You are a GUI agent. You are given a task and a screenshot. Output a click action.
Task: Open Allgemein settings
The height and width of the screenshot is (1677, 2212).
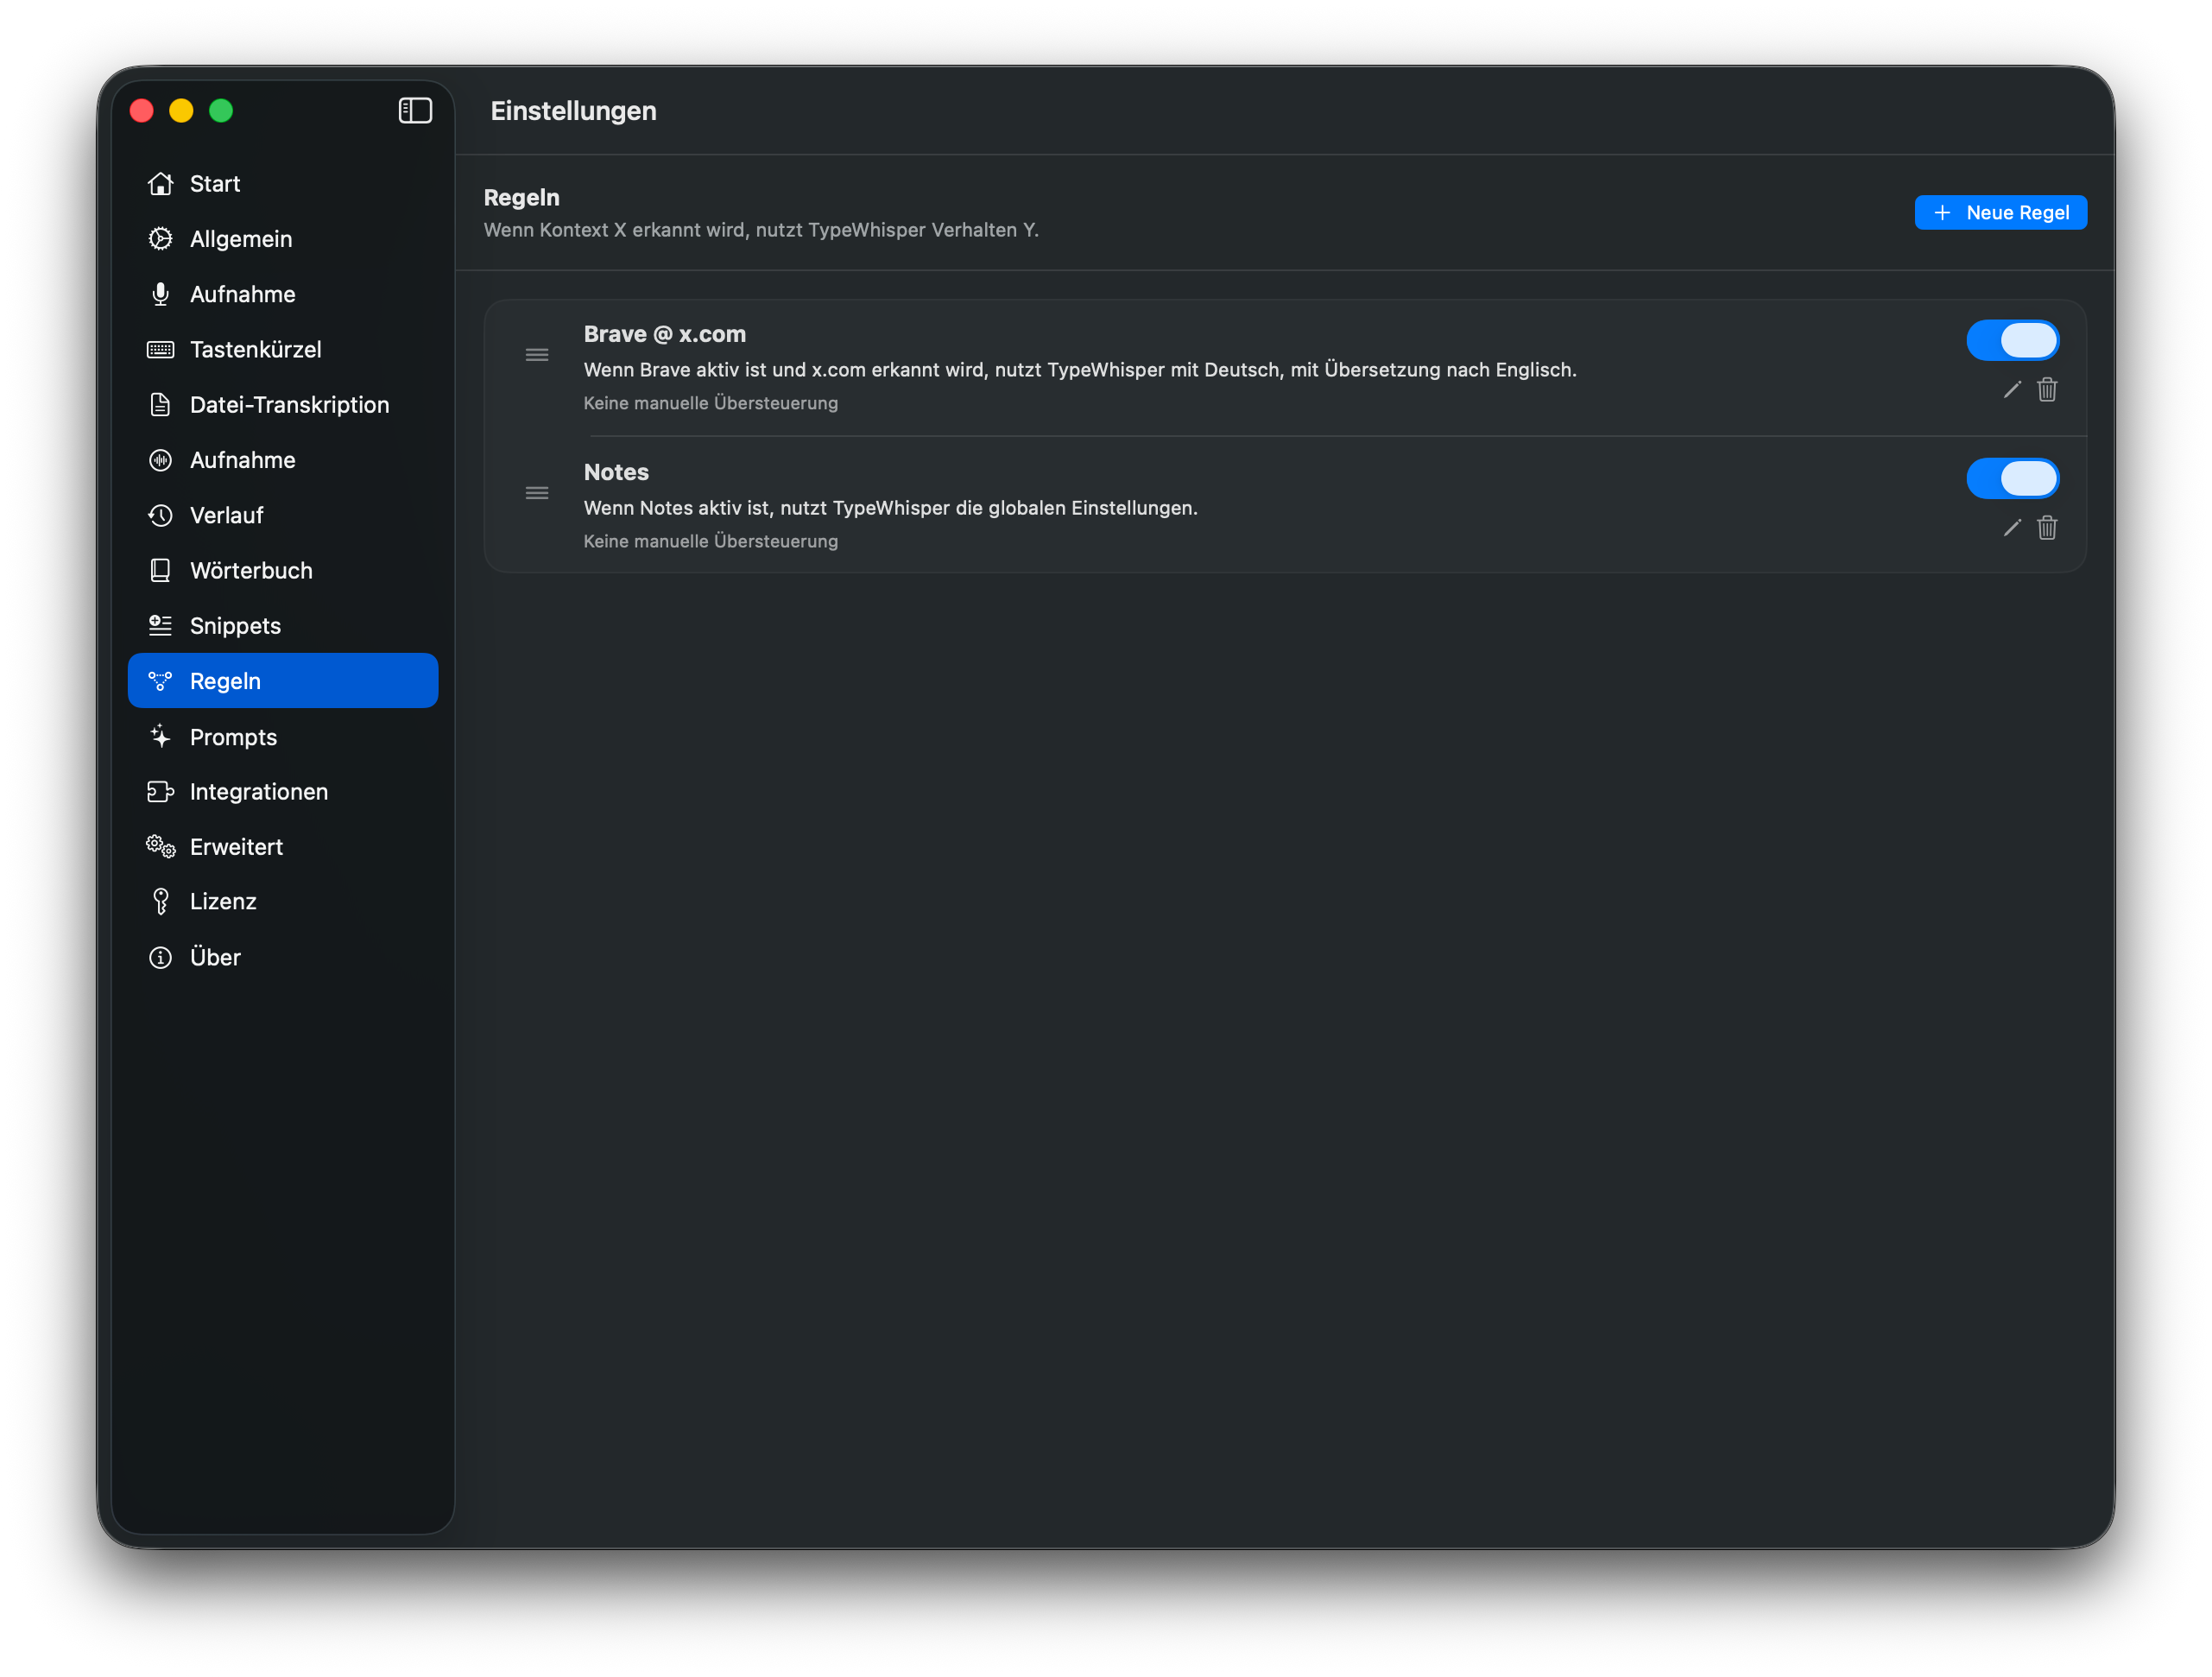click(x=283, y=239)
